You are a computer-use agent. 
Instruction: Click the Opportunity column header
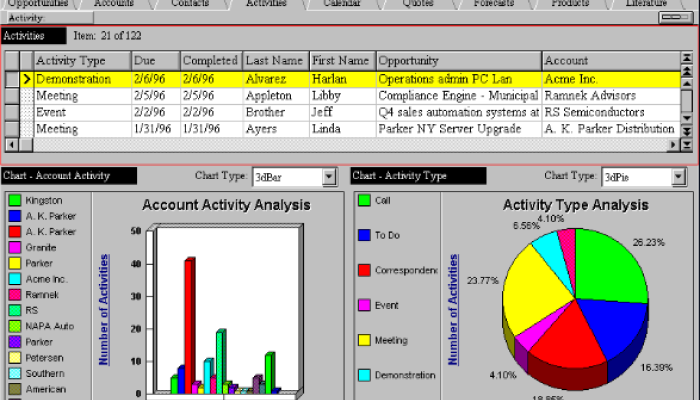[459, 60]
